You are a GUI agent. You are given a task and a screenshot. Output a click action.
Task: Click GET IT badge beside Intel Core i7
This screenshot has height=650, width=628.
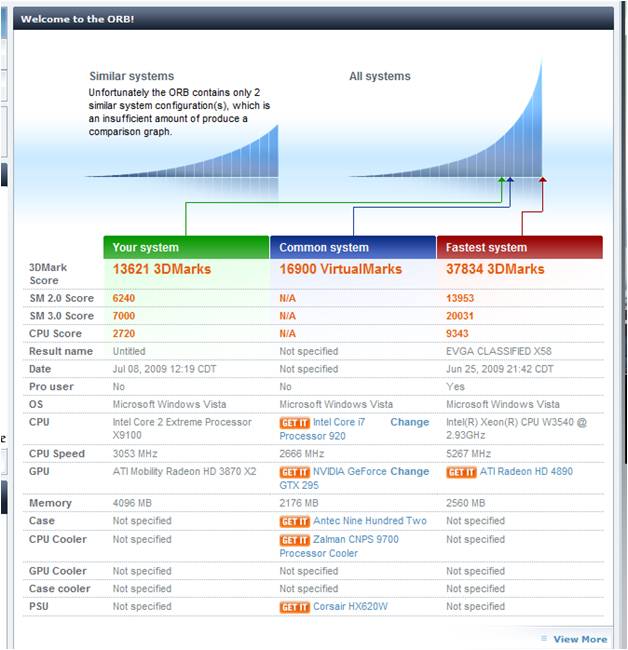click(295, 423)
